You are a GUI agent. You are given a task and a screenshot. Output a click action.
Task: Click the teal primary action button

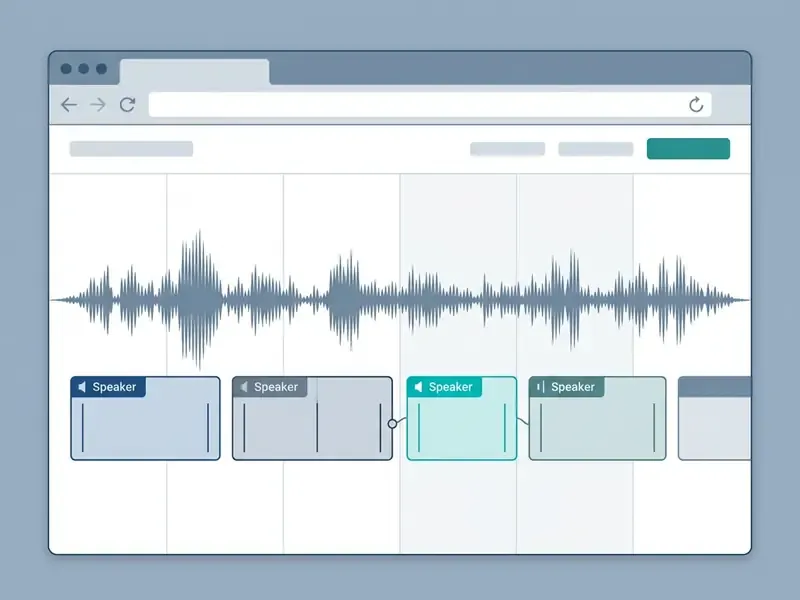tap(688, 148)
